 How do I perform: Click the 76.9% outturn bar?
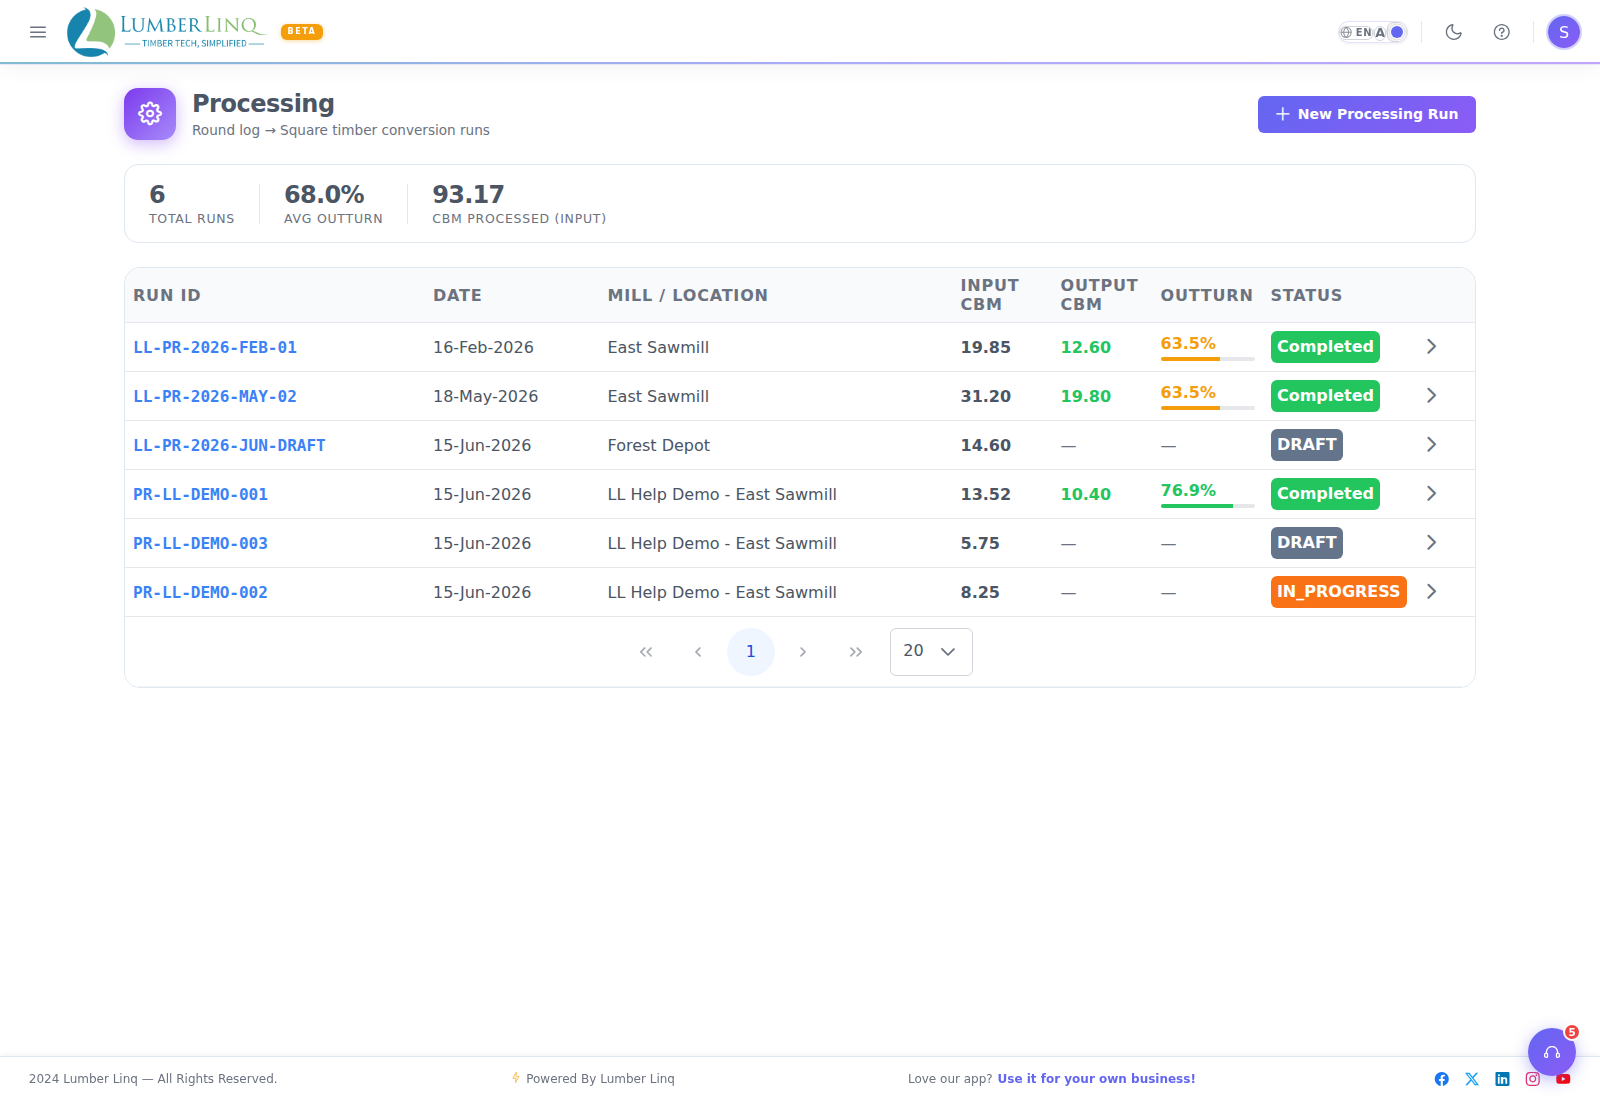click(x=1207, y=506)
